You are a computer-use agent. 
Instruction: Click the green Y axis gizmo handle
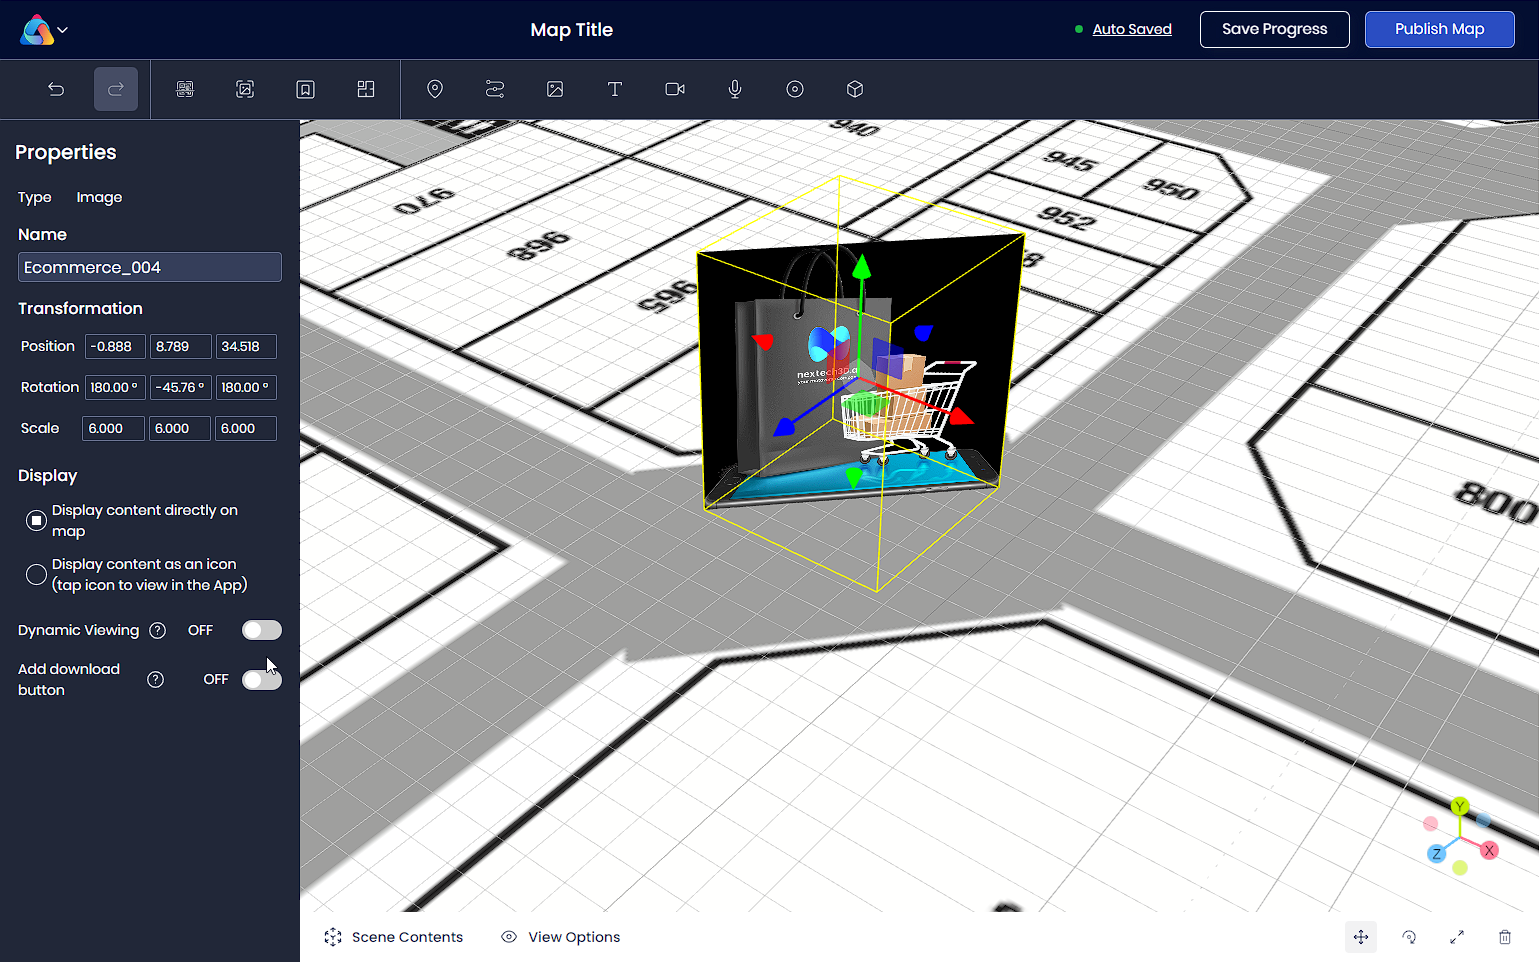861,266
